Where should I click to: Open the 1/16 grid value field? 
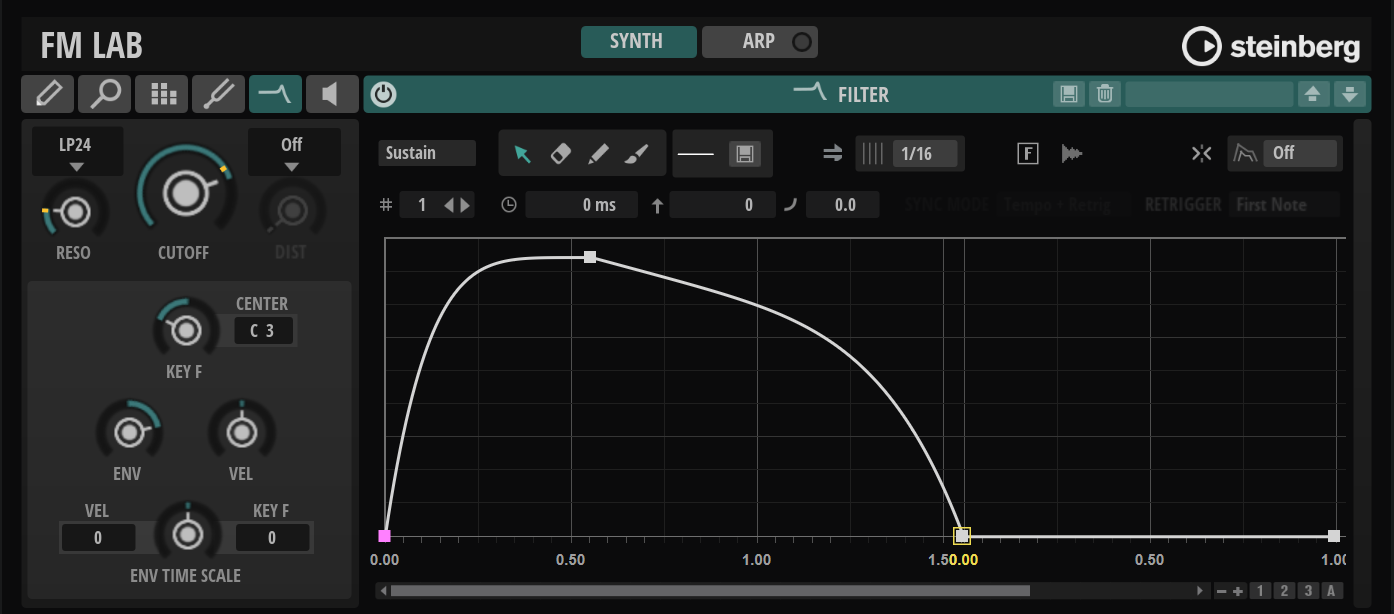coord(925,153)
